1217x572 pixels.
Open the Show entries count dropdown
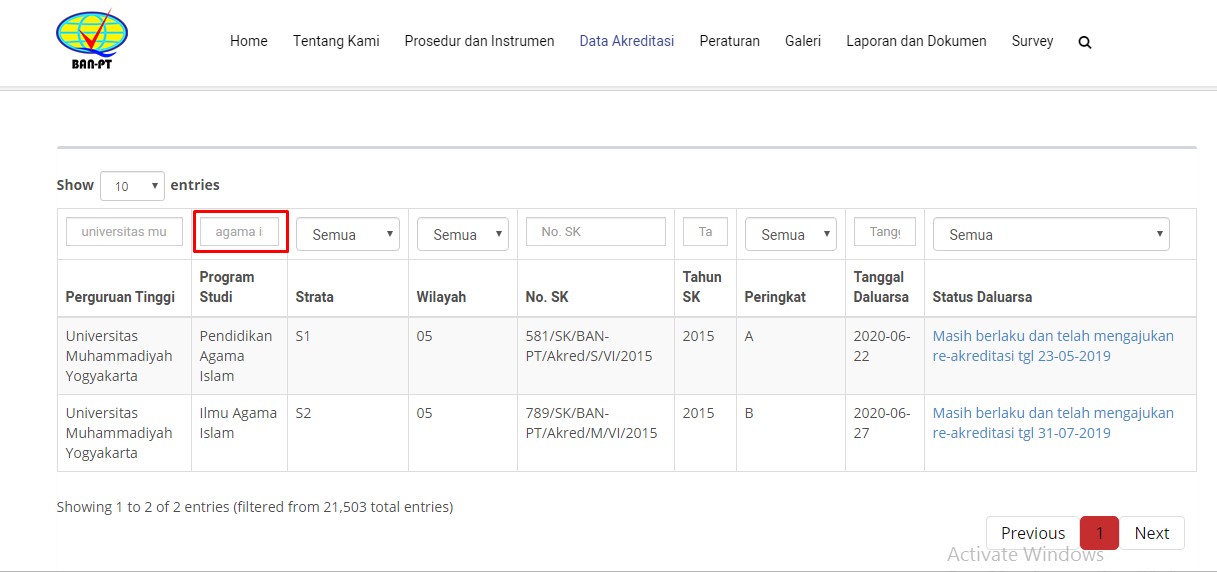coord(132,186)
